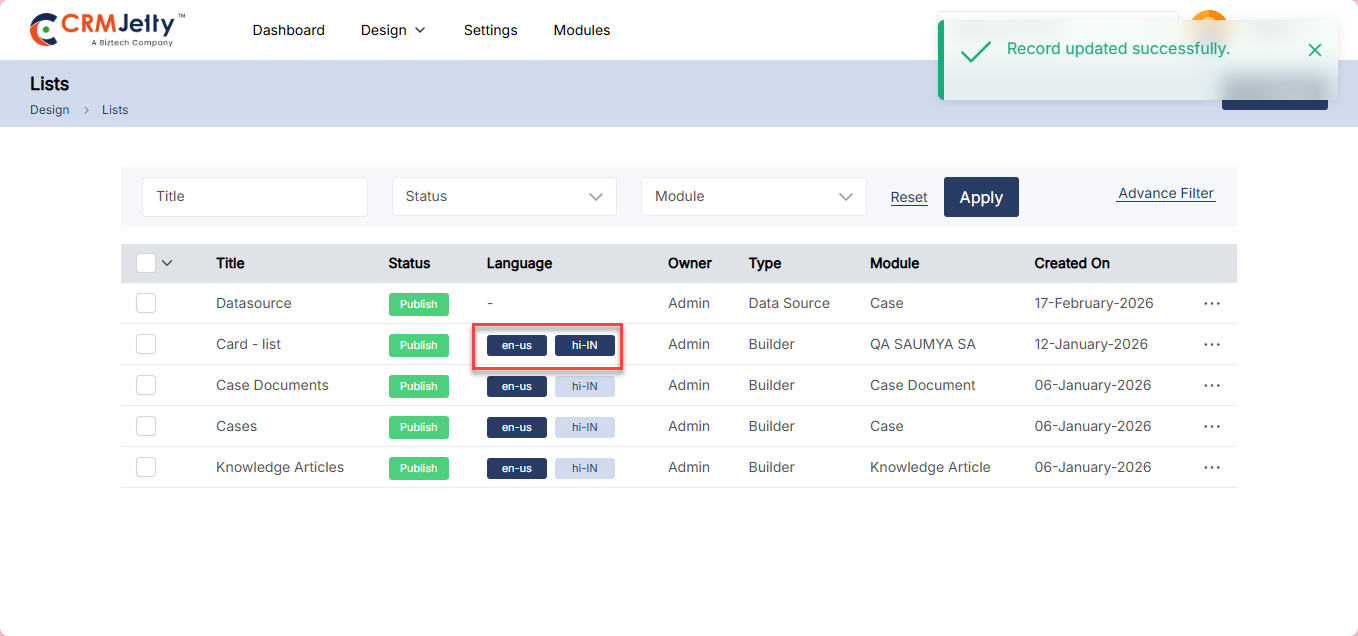Viewport: 1358px width, 636px height.
Task: Click the Apply filter button
Action: click(x=980, y=197)
